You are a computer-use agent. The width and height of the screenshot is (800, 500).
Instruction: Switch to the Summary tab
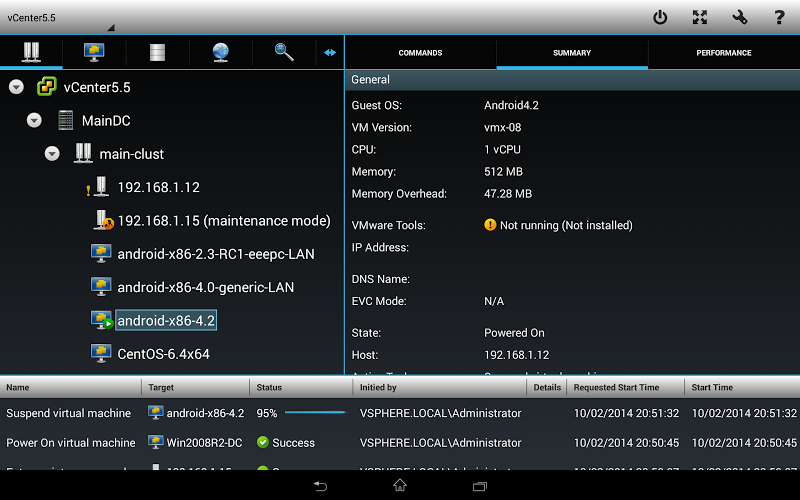[572, 53]
